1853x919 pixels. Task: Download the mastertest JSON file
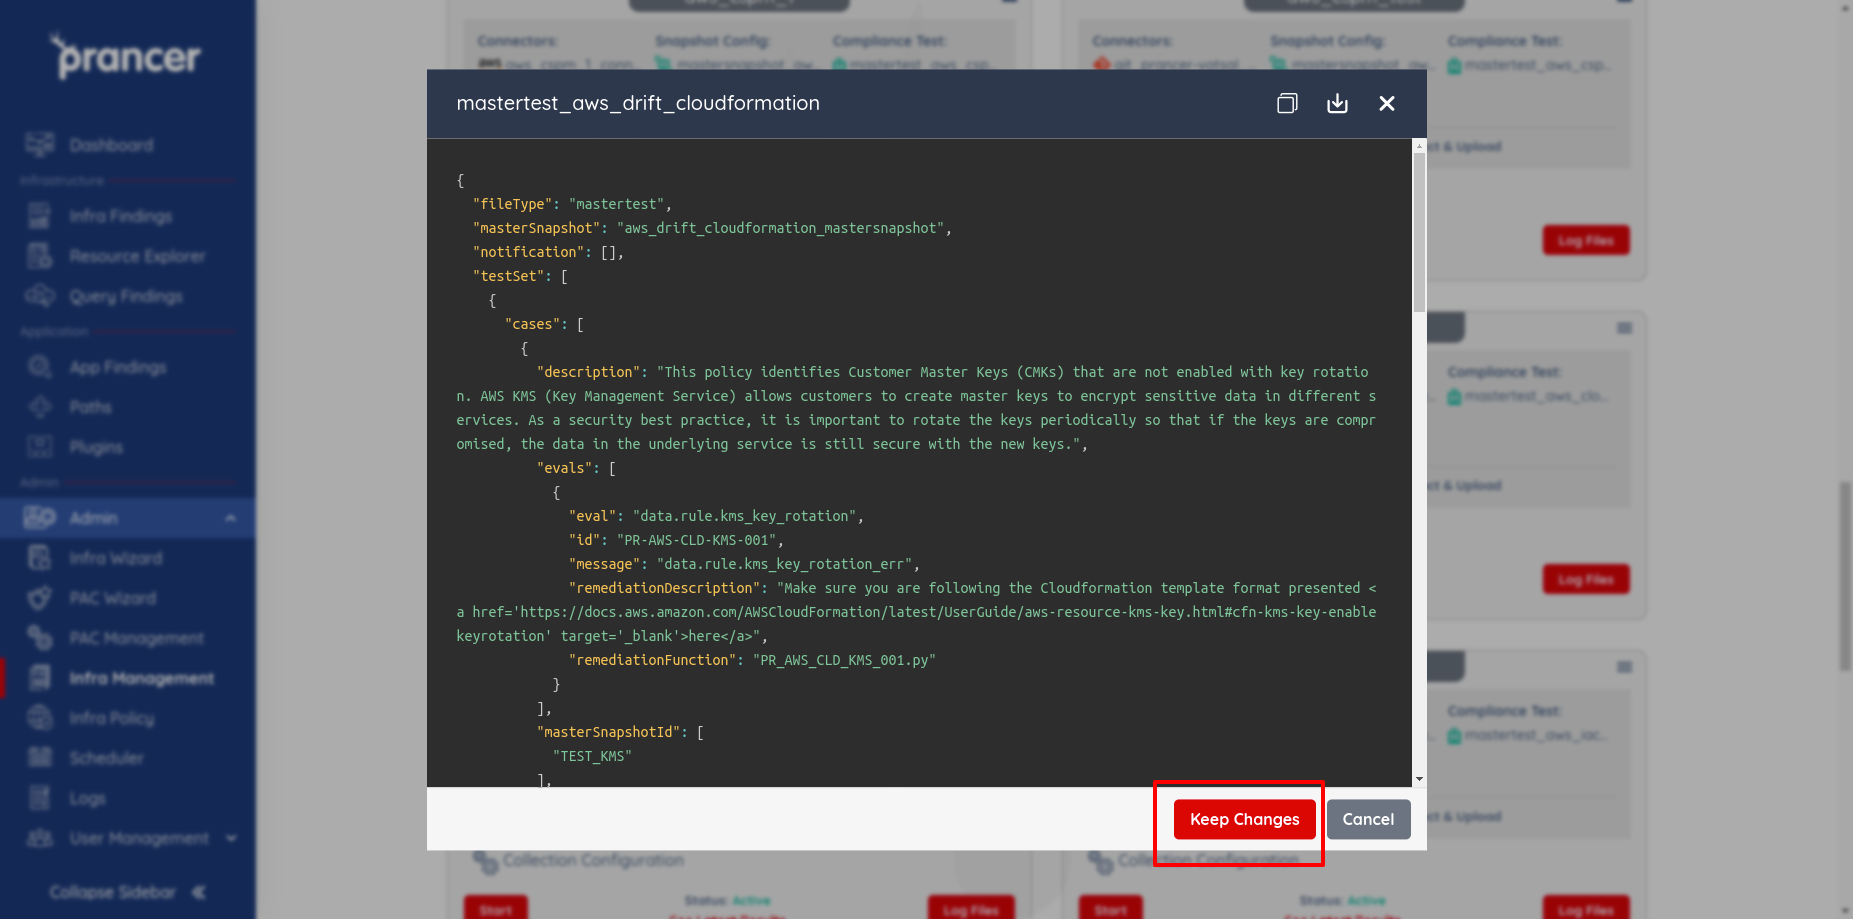pyautogui.click(x=1337, y=103)
